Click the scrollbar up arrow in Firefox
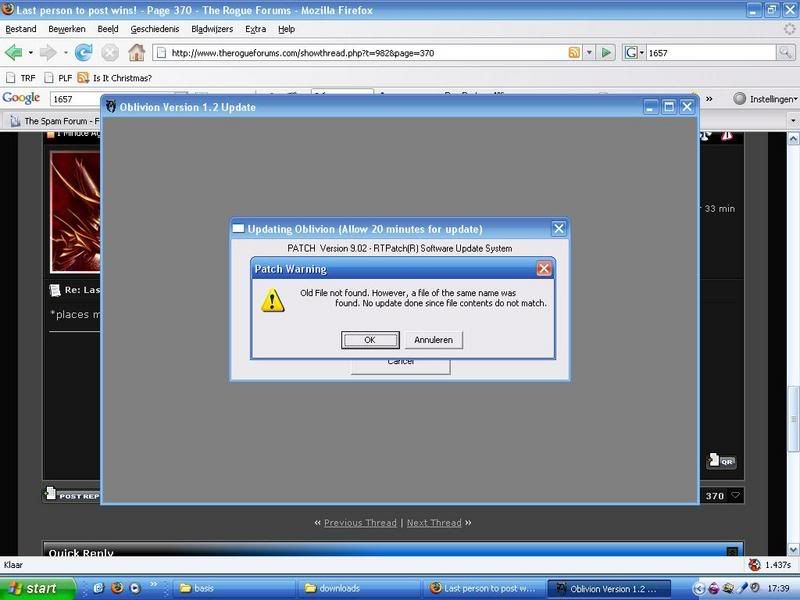 793,138
